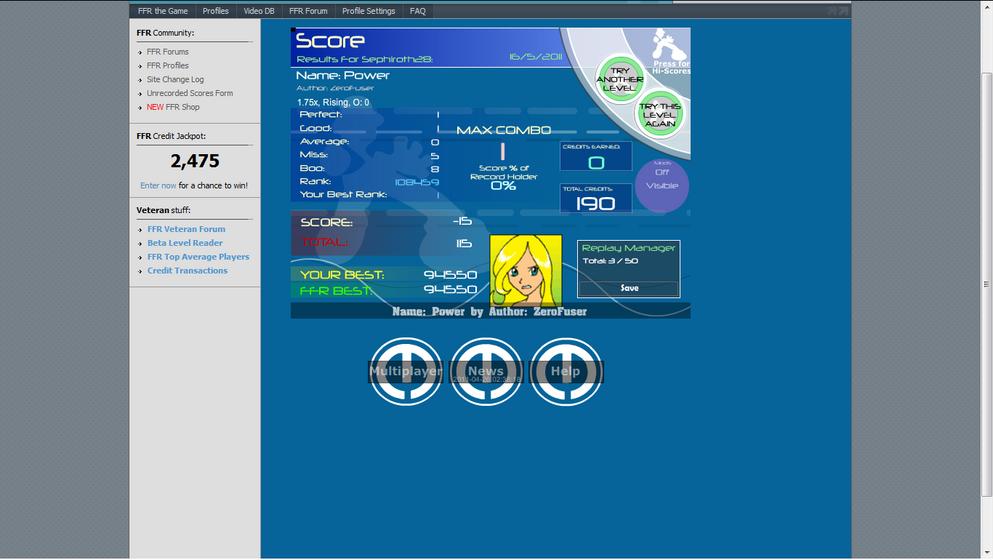Click the Try Another Level green button
Image resolution: width=993 pixels, height=560 pixels.
pos(619,79)
